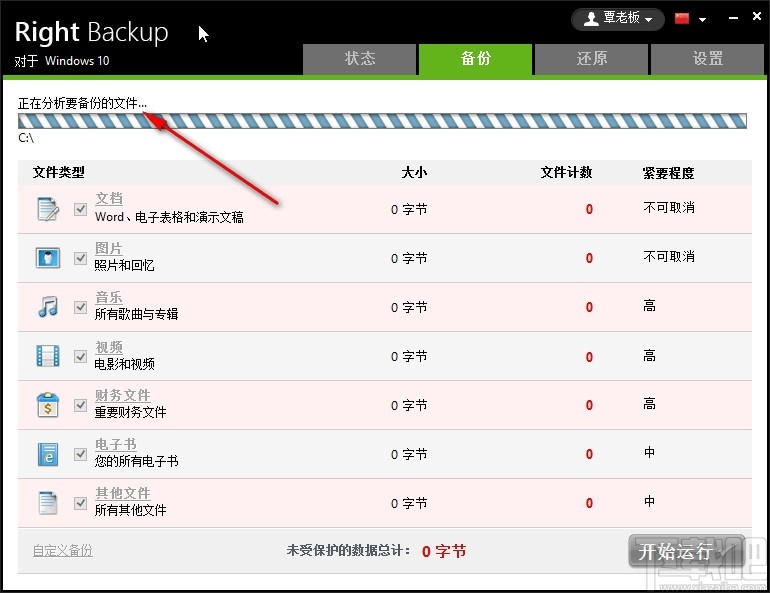This screenshot has width=770, height=593.
Task: Switch to the 状态 status tab
Action: 359,59
